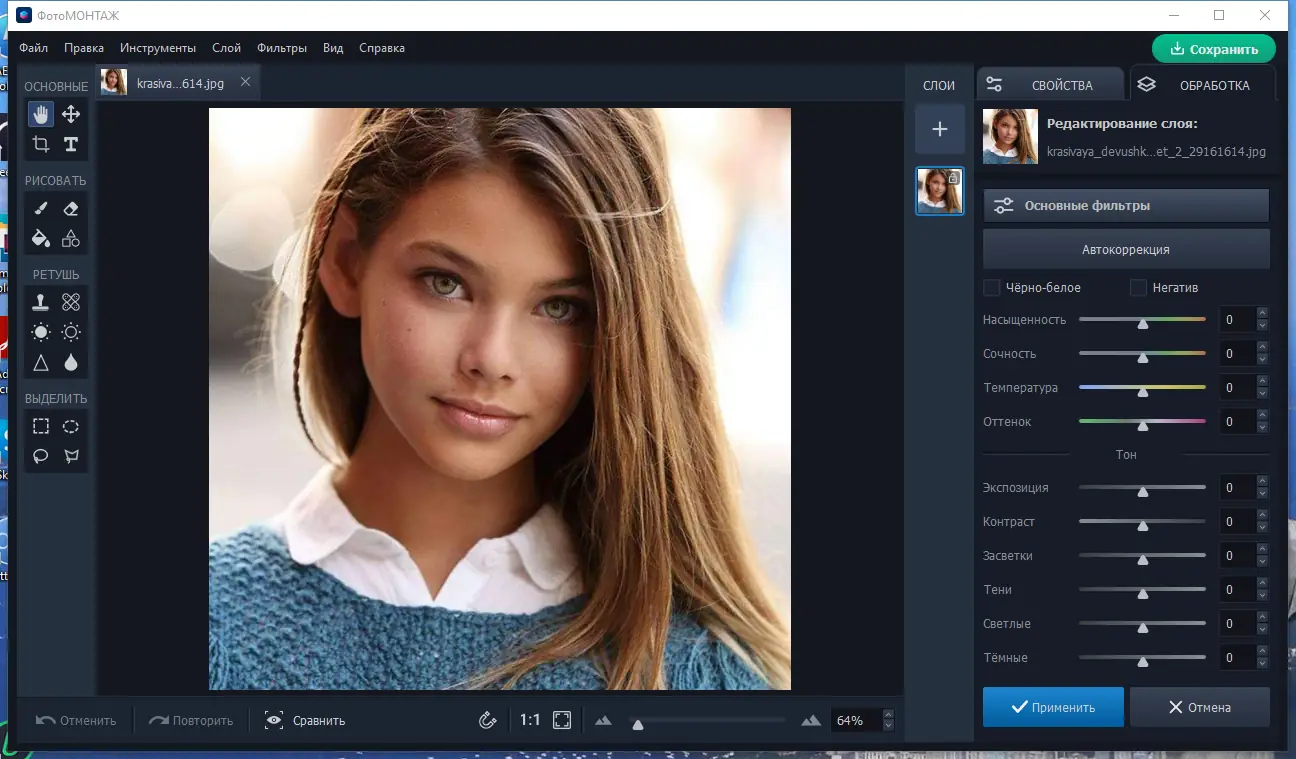Increase the Насыщенность value with up arrow

click(x=1262, y=315)
